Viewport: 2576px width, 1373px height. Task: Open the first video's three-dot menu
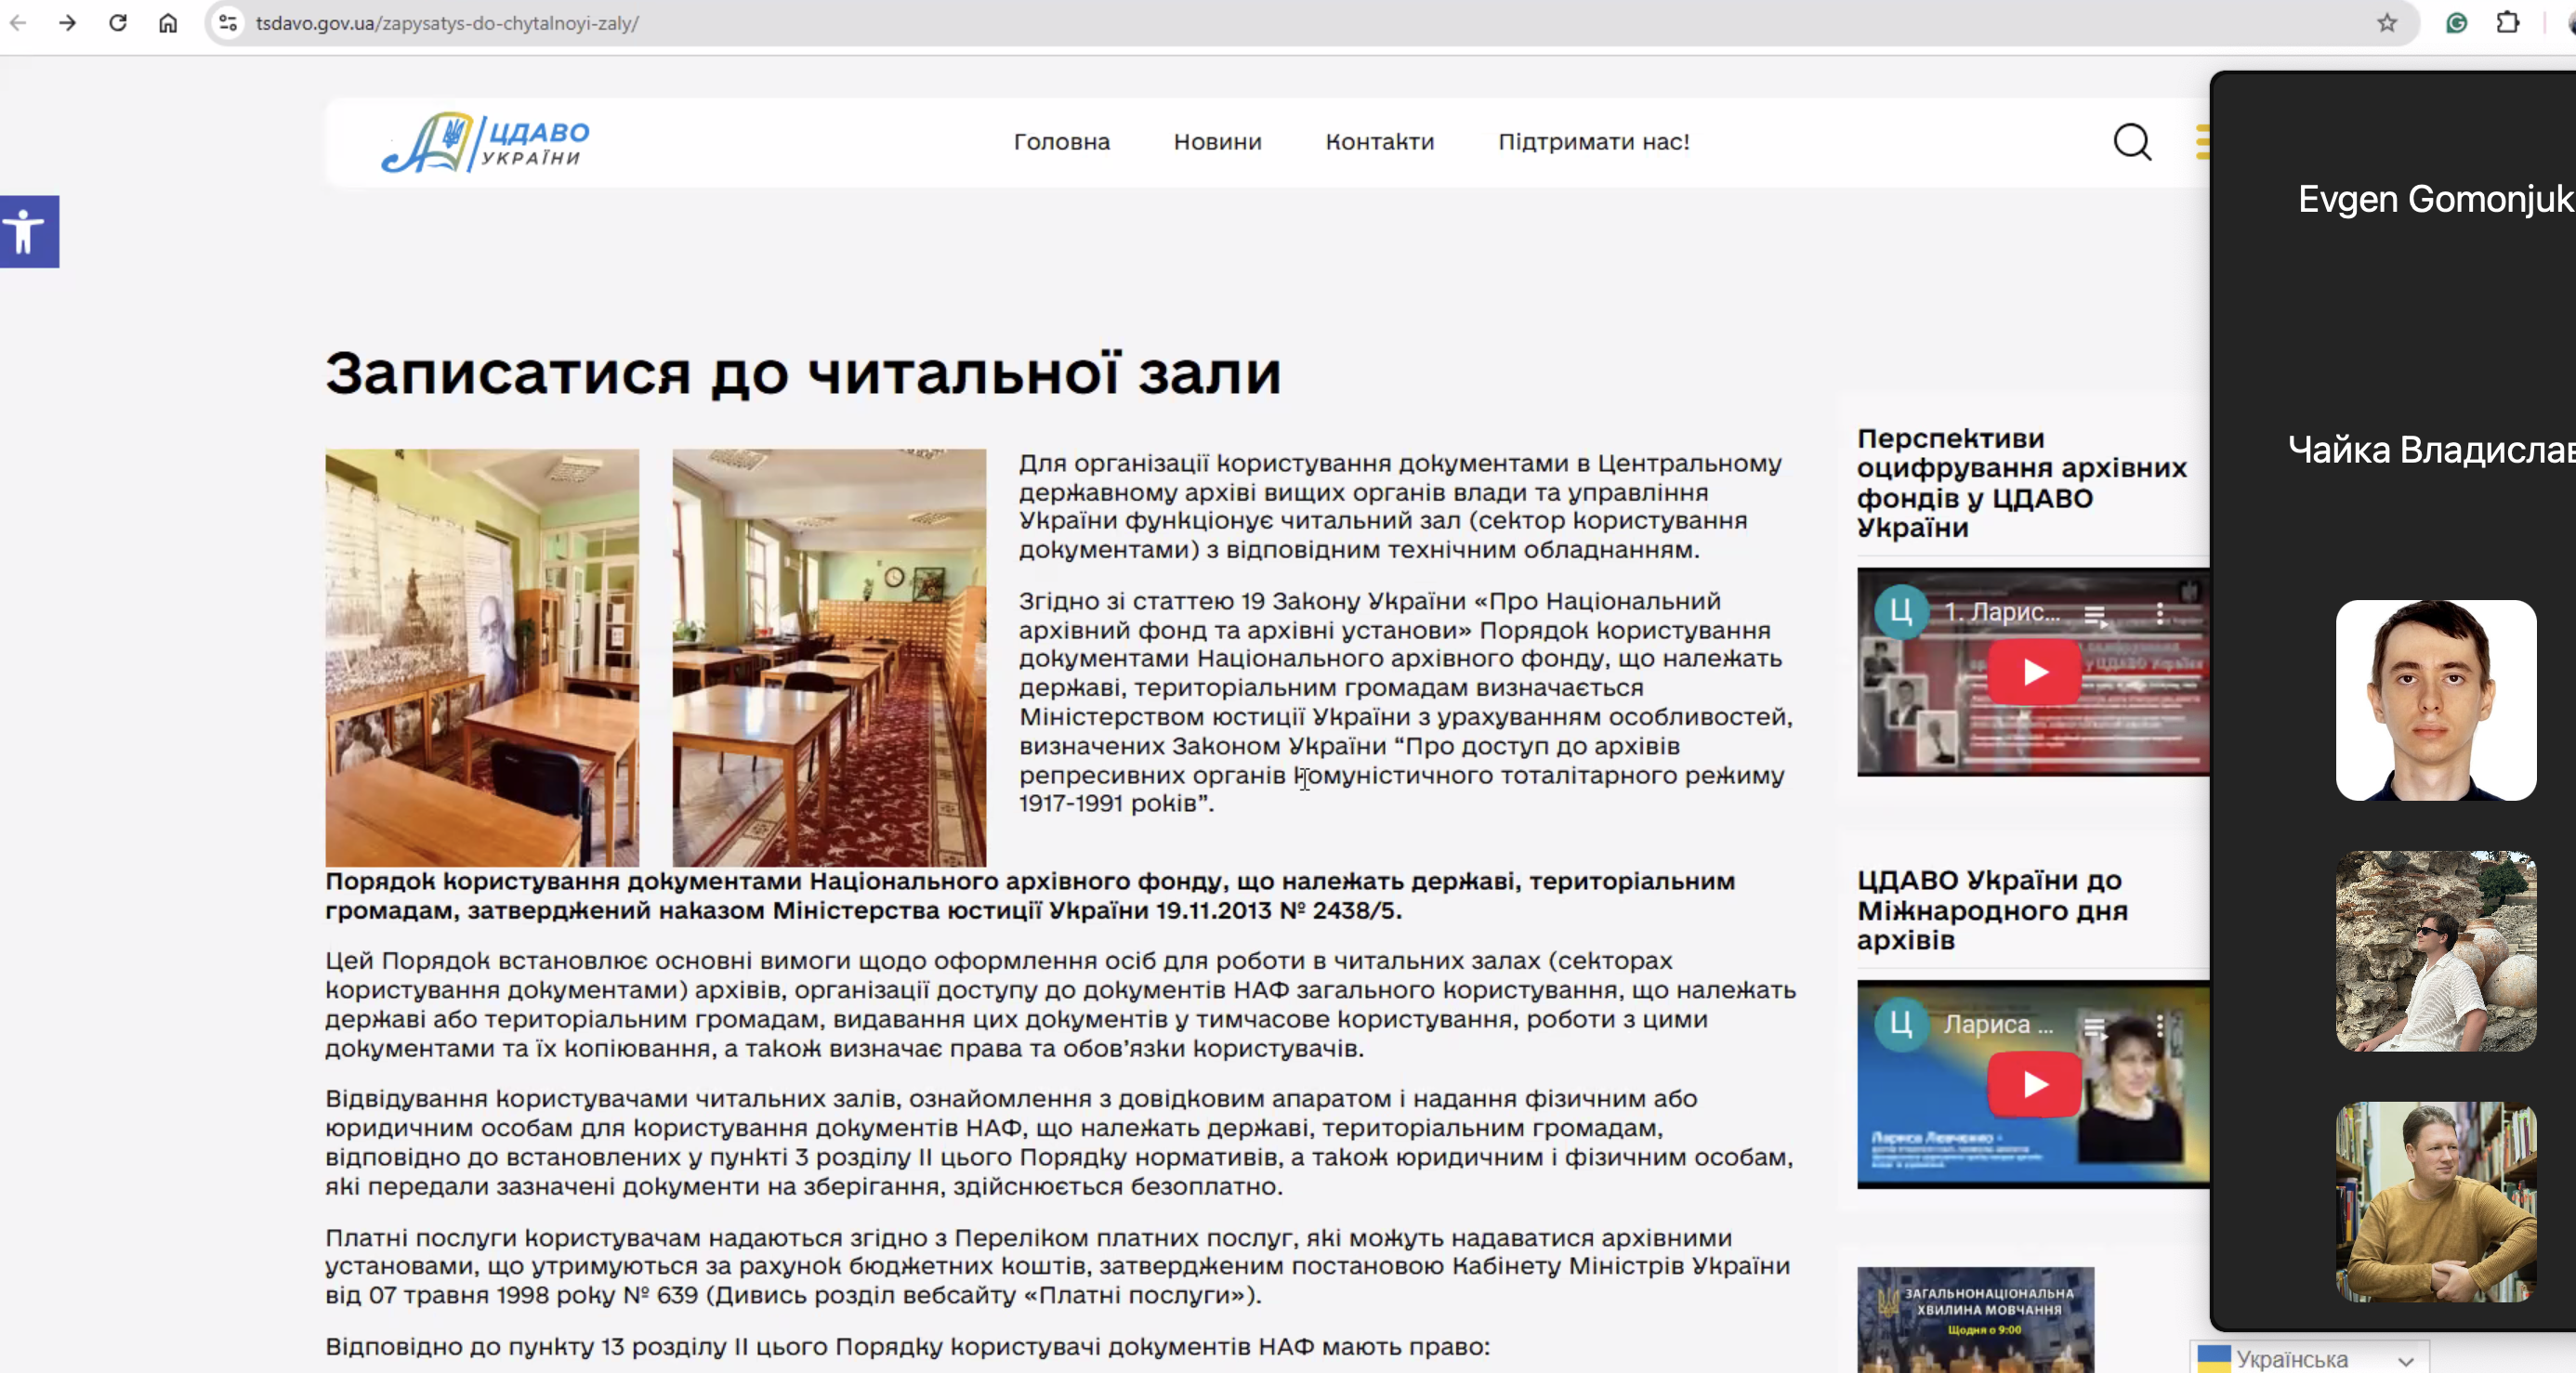click(2160, 613)
